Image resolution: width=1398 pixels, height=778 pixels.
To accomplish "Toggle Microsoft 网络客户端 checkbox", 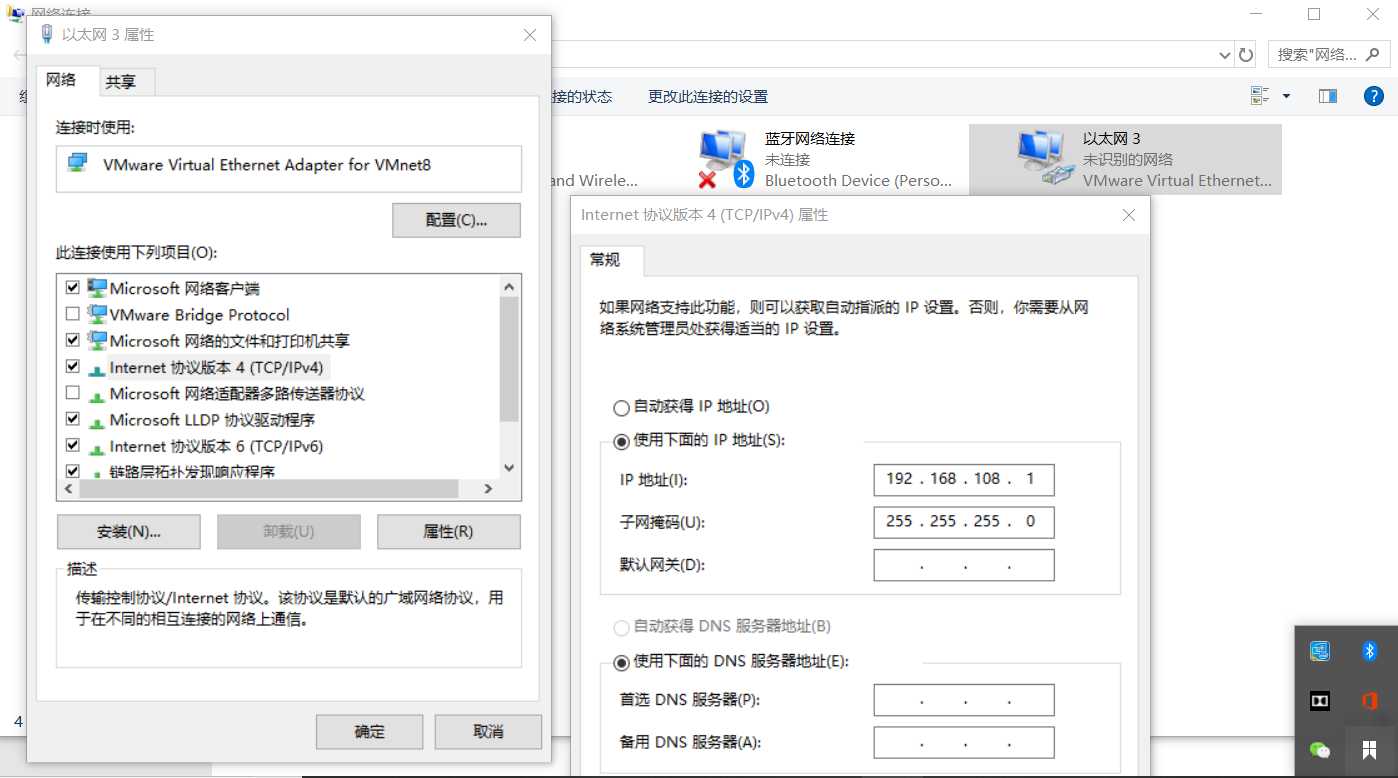I will tap(72, 288).
